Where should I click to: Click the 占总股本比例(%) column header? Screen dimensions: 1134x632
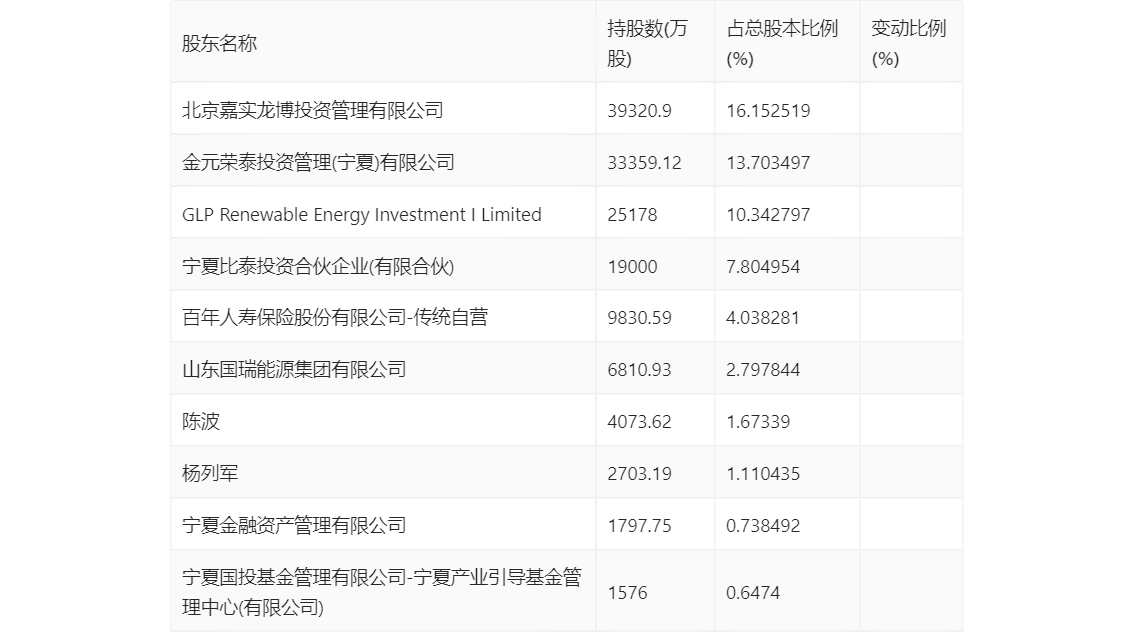pyautogui.click(x=782, y=43)
